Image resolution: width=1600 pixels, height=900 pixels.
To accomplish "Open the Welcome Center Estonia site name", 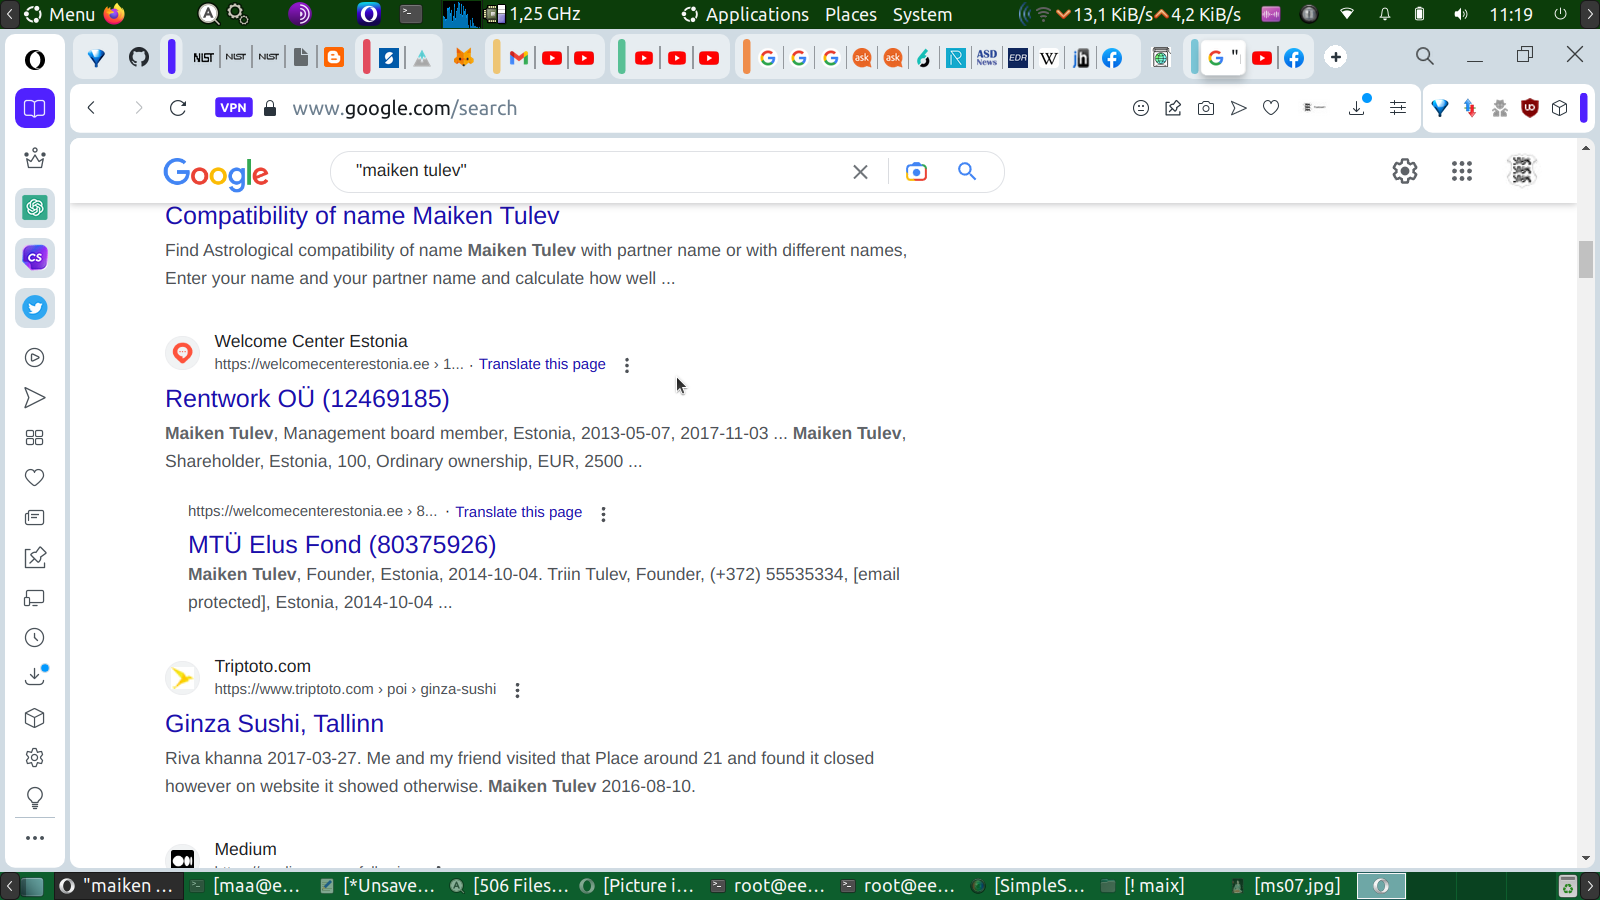I will (311, 341).
